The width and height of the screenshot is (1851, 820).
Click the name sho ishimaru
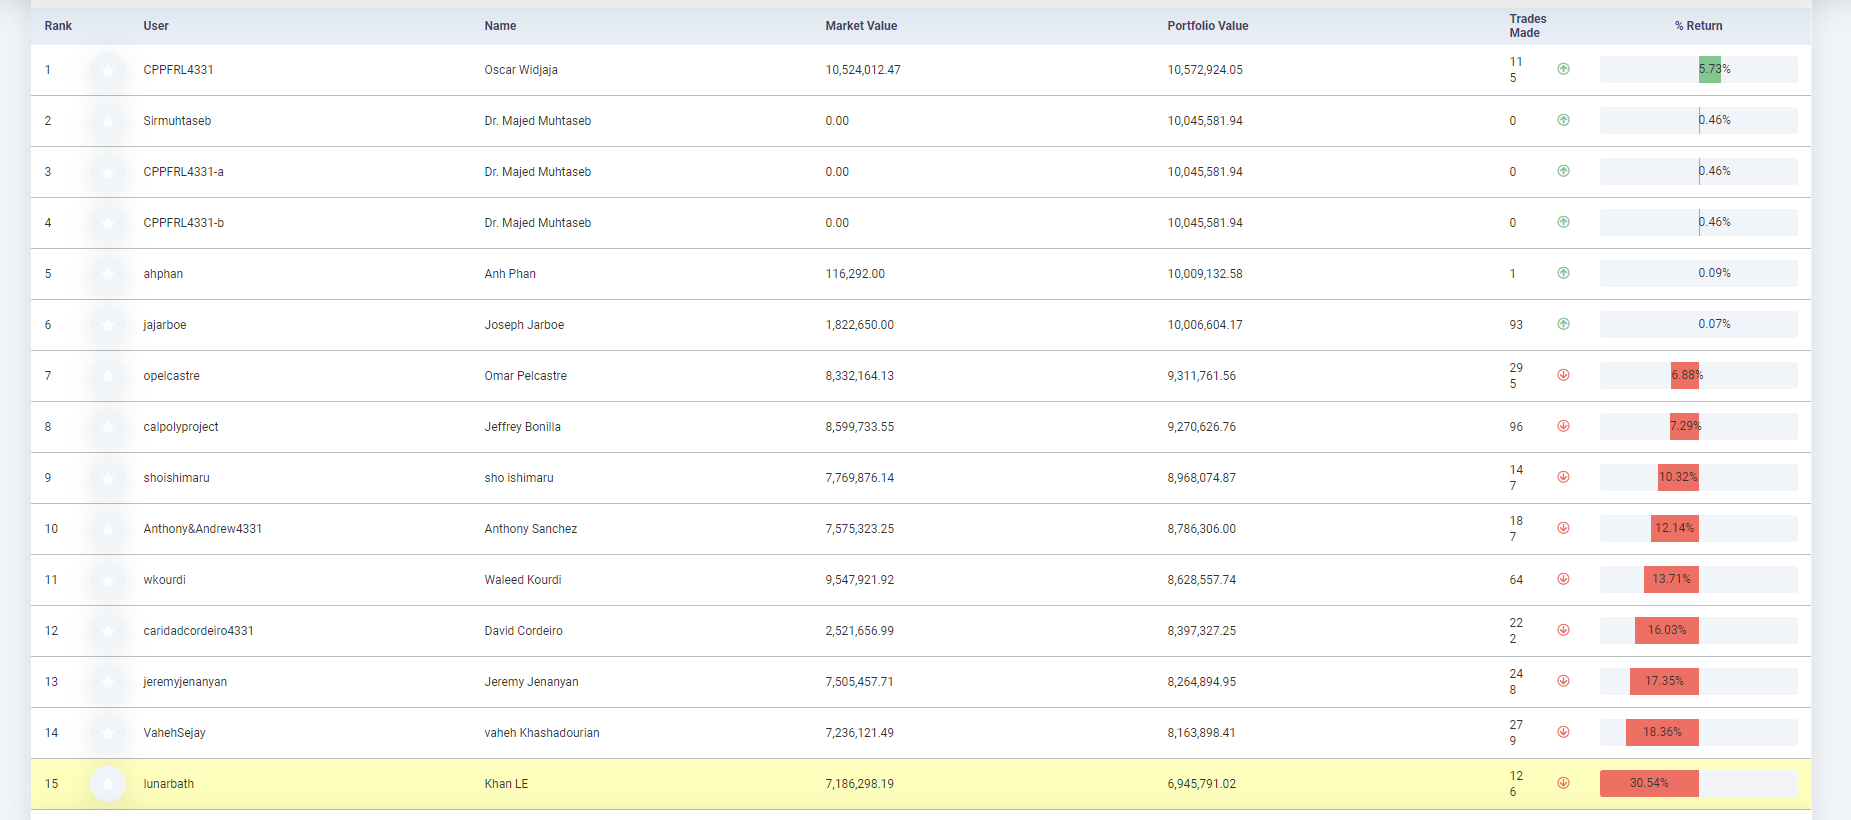coord(519,478)
